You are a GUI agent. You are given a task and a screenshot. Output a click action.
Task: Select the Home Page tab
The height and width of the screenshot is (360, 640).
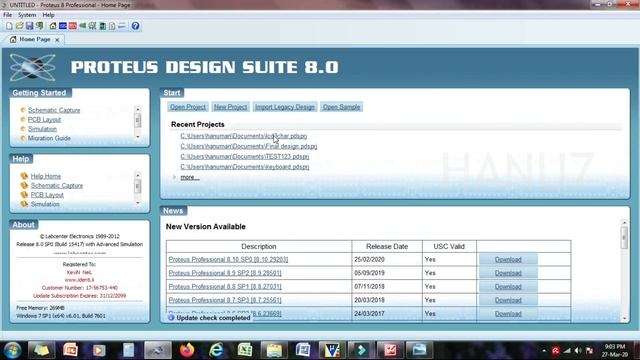pos(35,40)
